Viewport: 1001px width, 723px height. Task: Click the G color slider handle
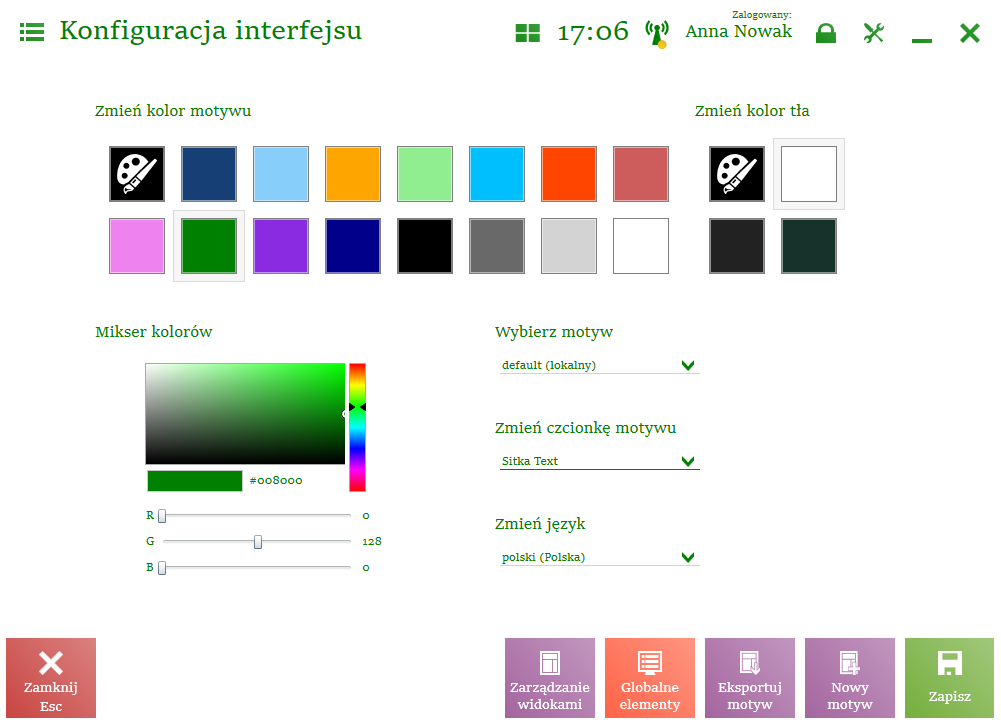(x=258, y=542)
